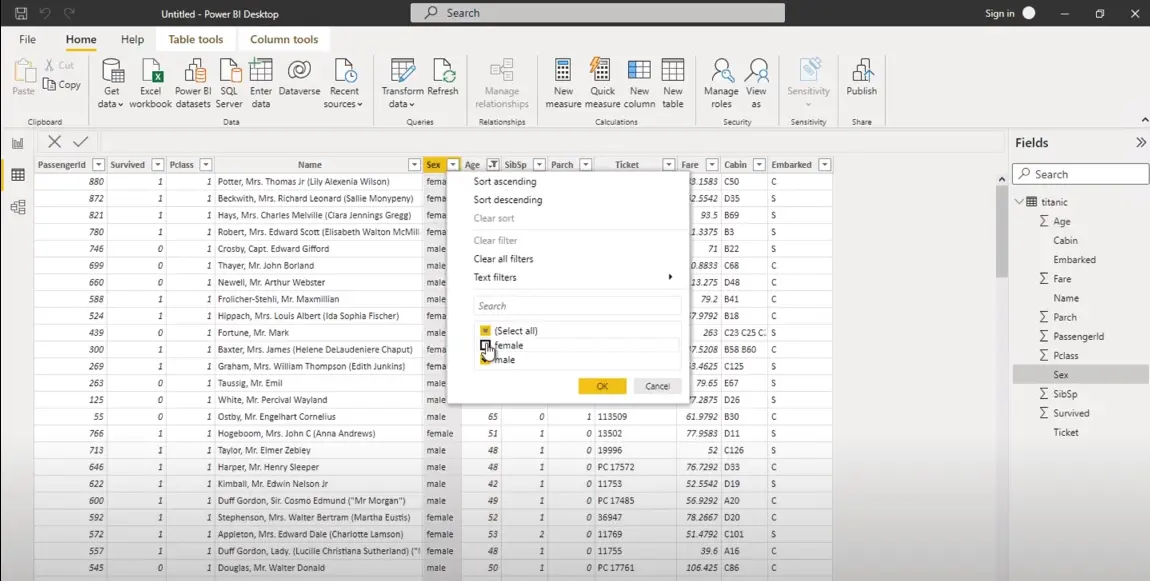Select the Age field in Fields

point(1061,222)
